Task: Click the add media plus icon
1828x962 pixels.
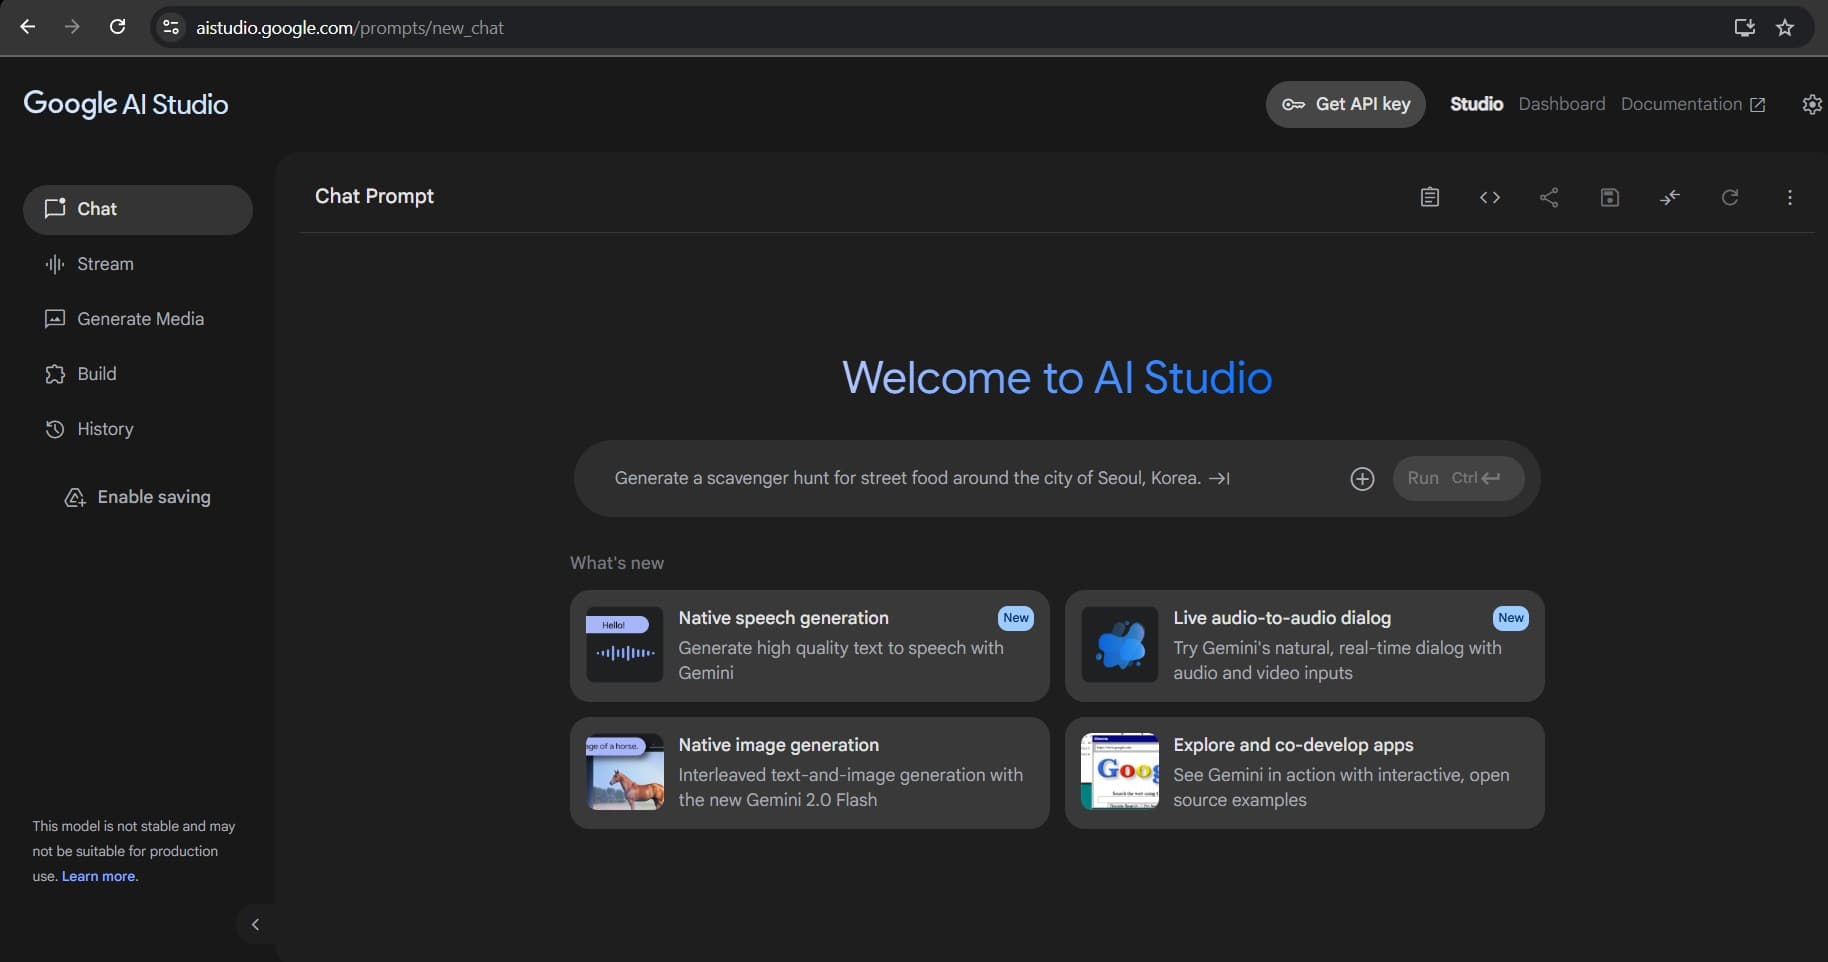Action: pyautogui.click(x=1362, y=479)
